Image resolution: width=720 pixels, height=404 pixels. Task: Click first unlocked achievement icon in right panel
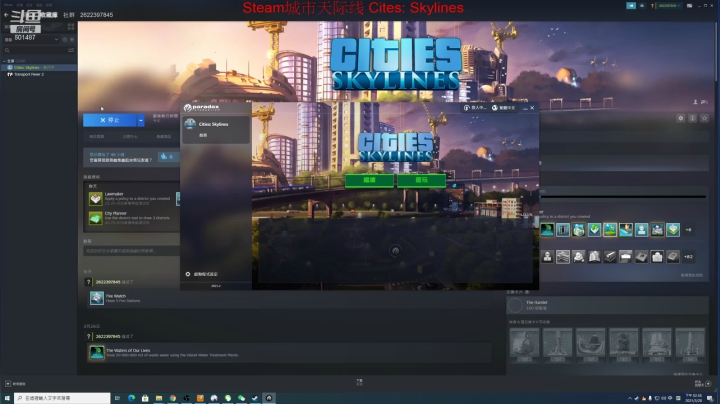547,230
